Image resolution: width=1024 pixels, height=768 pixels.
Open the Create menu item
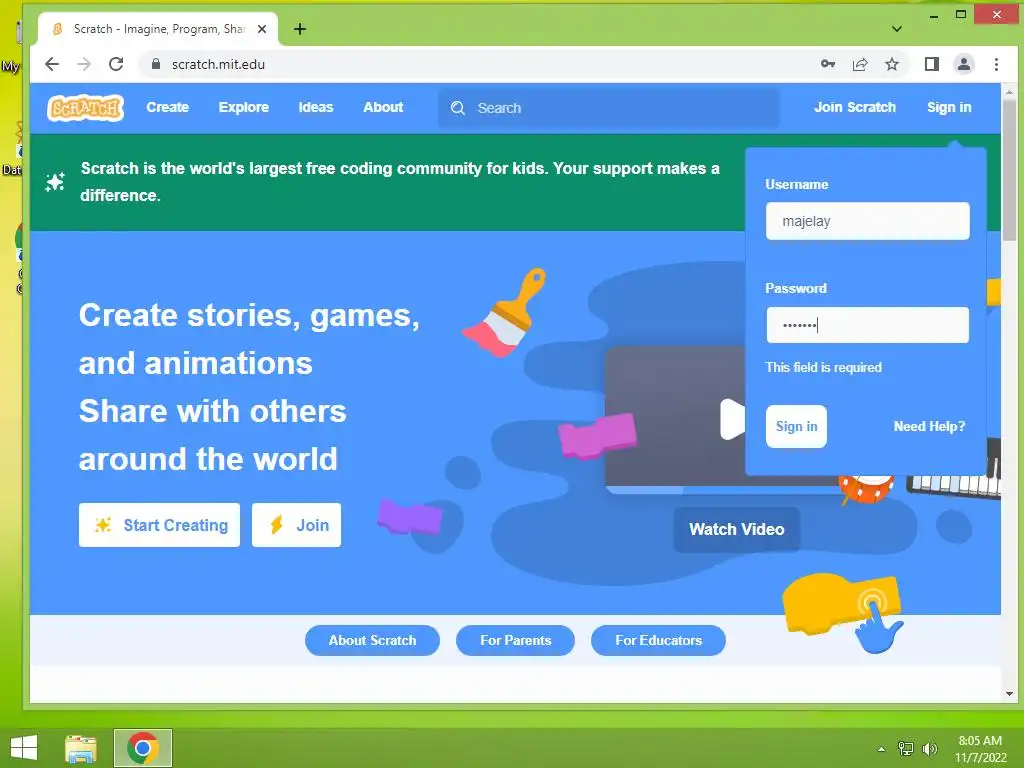pyautogui.click(x=167, y=107)
